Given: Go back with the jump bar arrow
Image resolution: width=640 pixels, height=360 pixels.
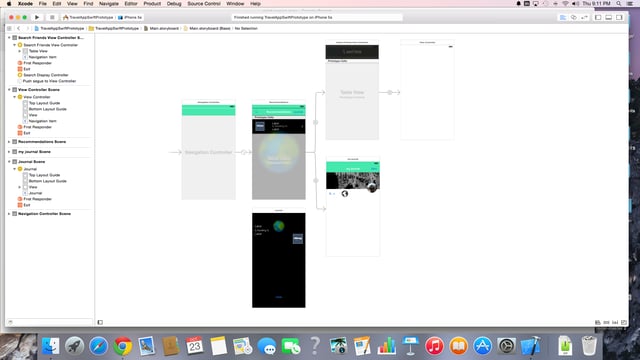Looking at the screenshot, I should [x=19, y=29].
